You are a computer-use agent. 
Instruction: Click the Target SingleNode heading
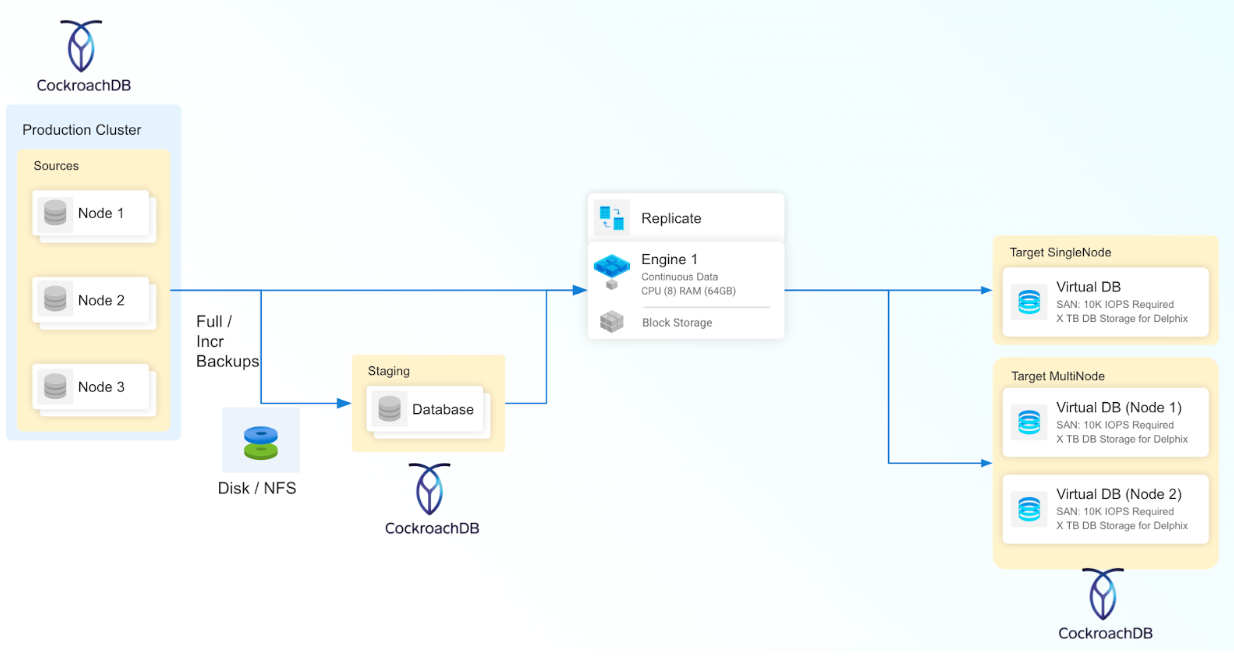[x=1060, y=253]
